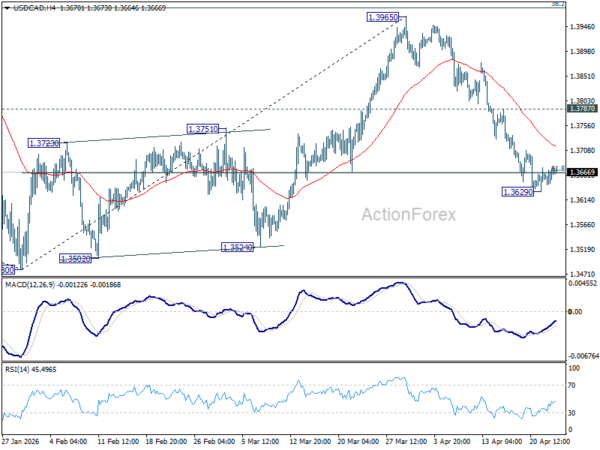Image resolution: width=600 pixels, height=450 pixels.
Task: Click RSI oversold level 30 label
Action: click(x=572, y=413)
